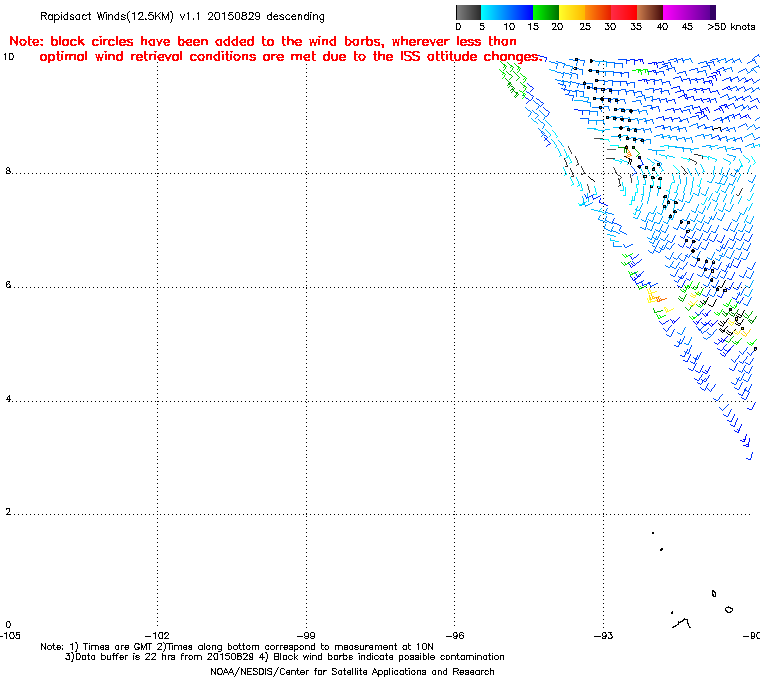Pick the red 30–35 knots legend segment

click(x=624, y=12)
